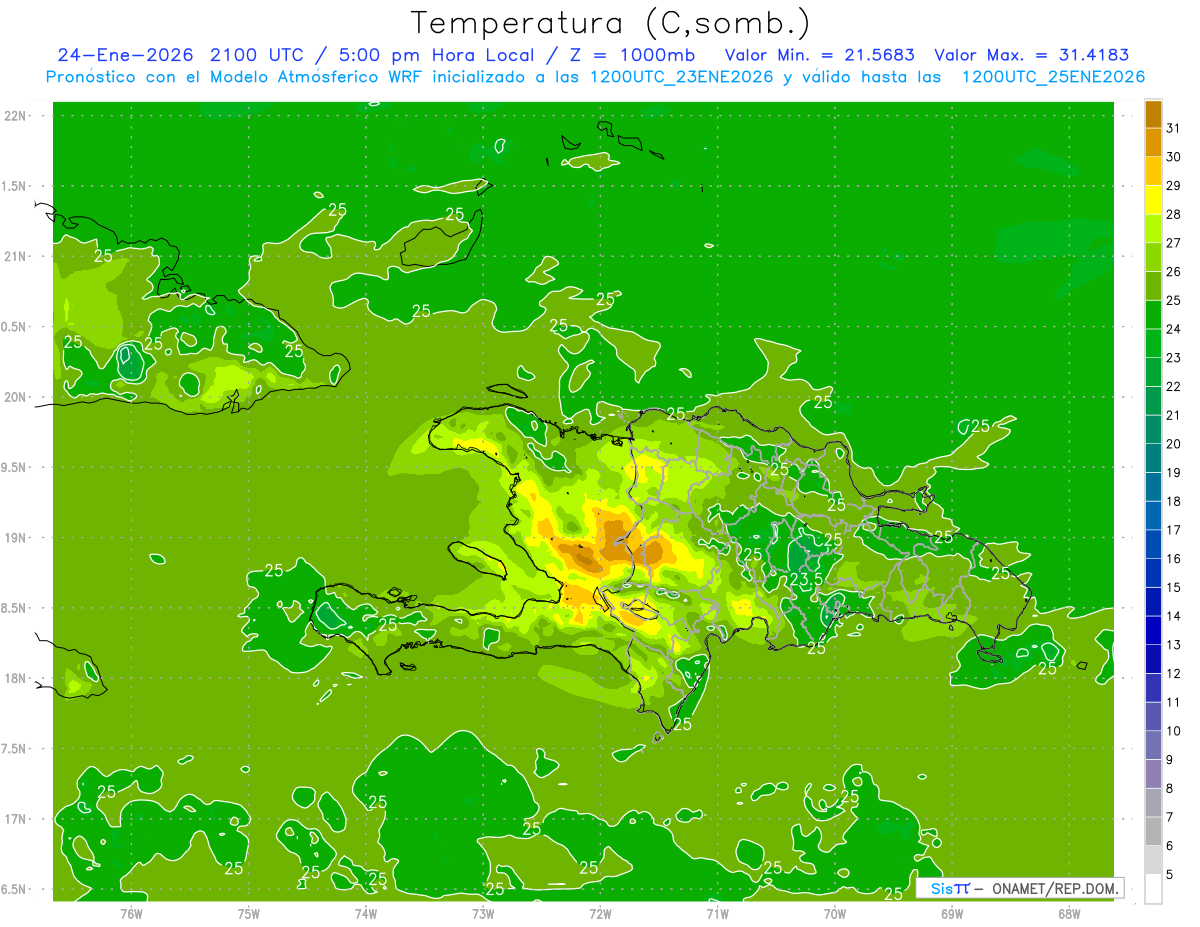
Task: Click legend value 10 on the colorbar
Action: [1173, 731]
